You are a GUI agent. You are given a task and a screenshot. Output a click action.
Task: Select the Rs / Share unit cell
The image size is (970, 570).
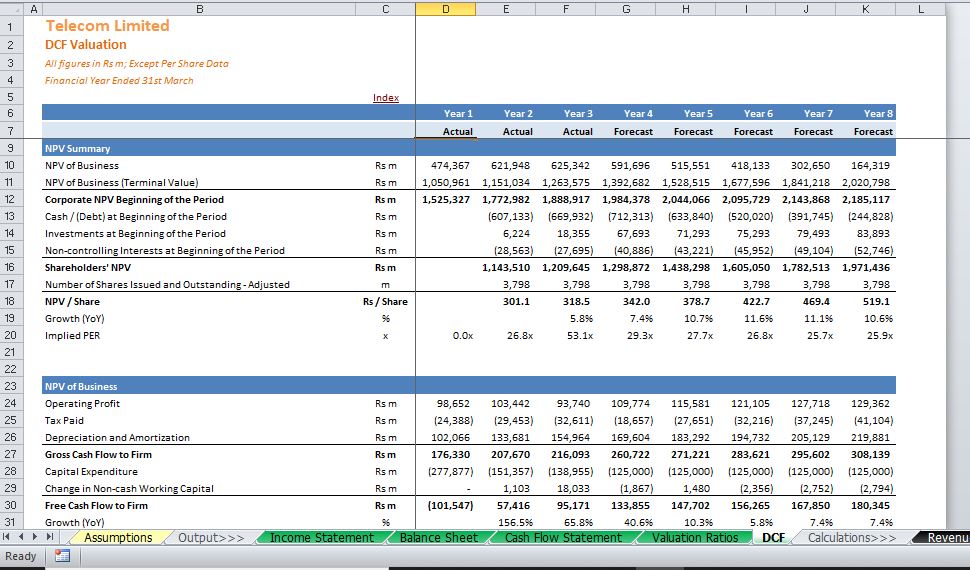click(385, 301)
